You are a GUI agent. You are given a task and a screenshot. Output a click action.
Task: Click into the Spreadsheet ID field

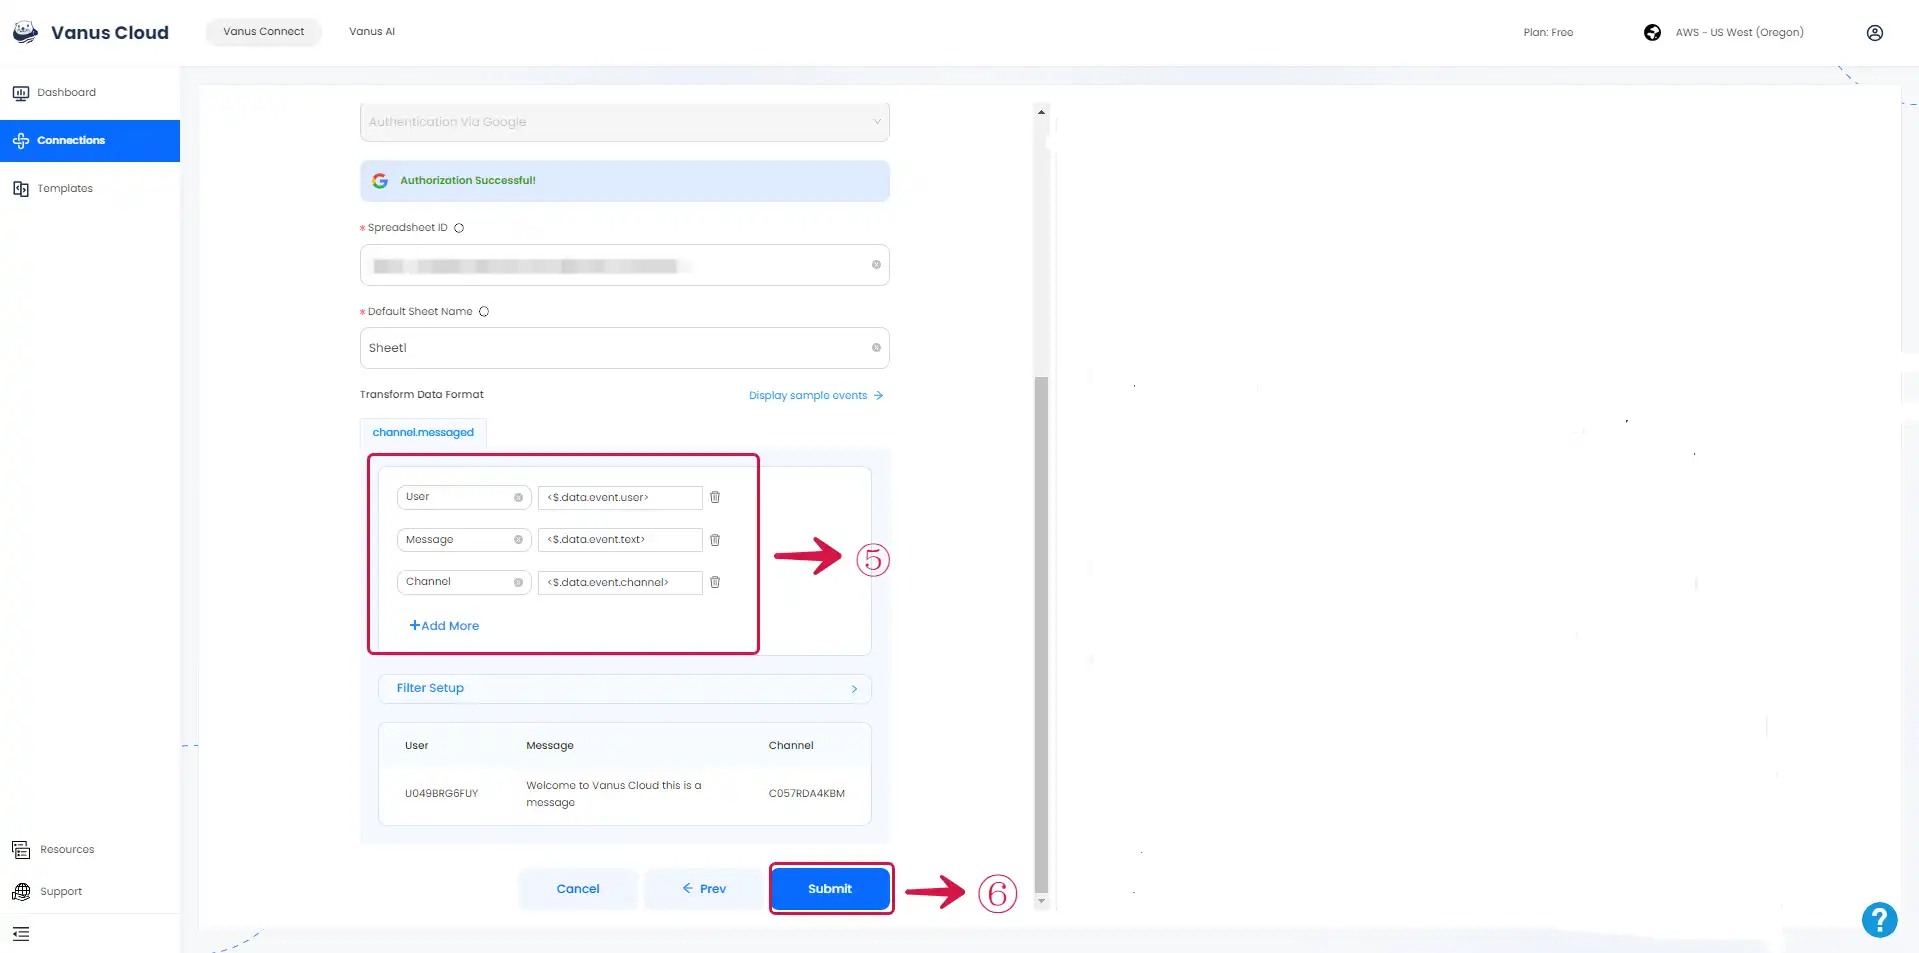pyautogui.click(x=624, y=265)
